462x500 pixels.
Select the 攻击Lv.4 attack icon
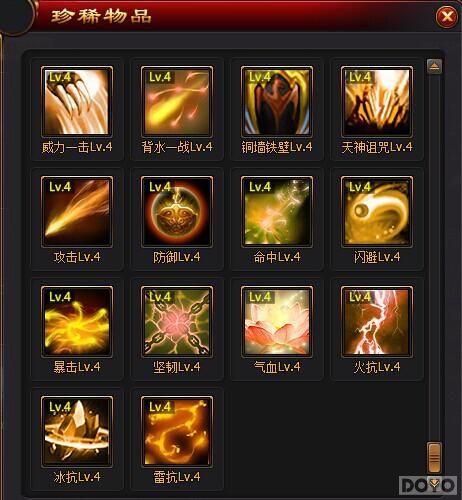point(77,212)
